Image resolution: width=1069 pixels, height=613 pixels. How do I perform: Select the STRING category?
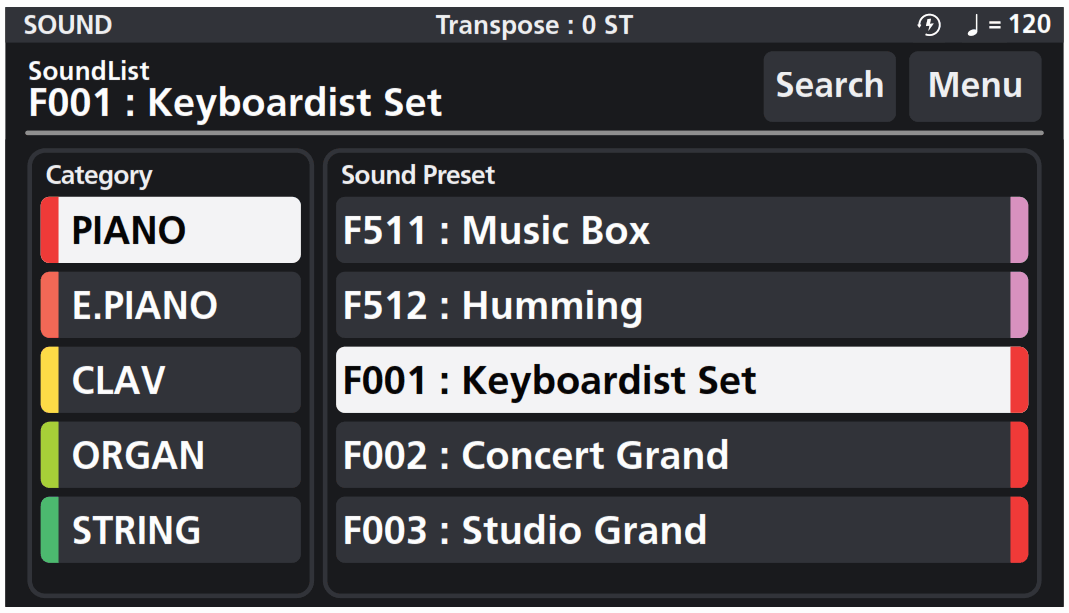point(170,530)
